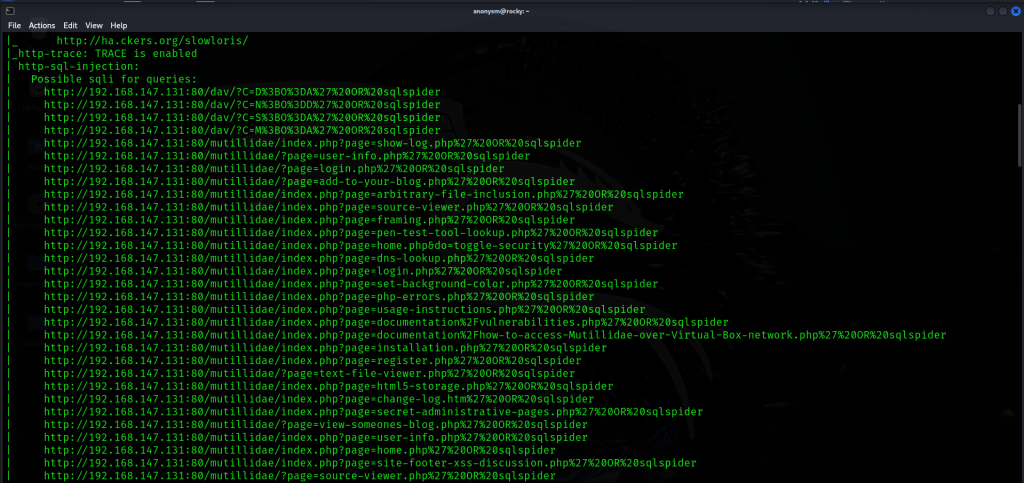Close the terminal window
Screen dimensions: 1024x483
click(x=1016, y=11)
